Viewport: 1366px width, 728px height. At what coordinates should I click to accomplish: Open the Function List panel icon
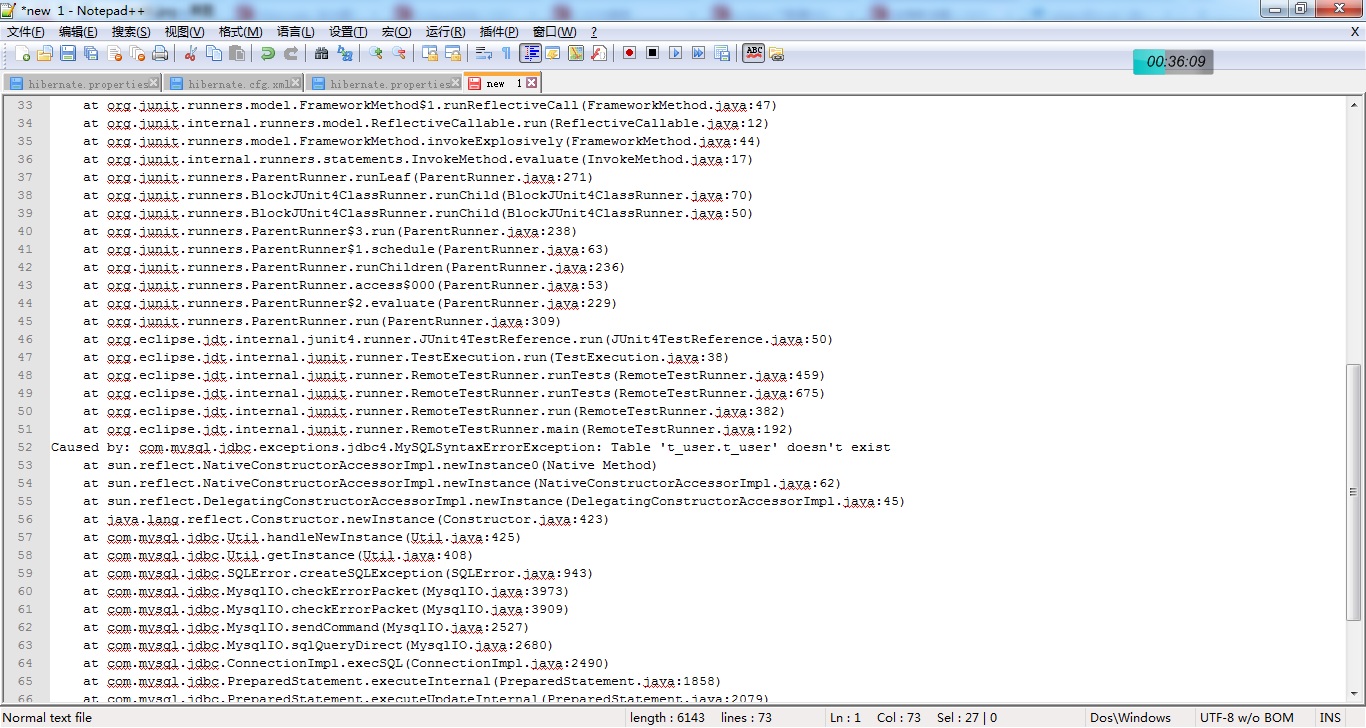(598, 53)
